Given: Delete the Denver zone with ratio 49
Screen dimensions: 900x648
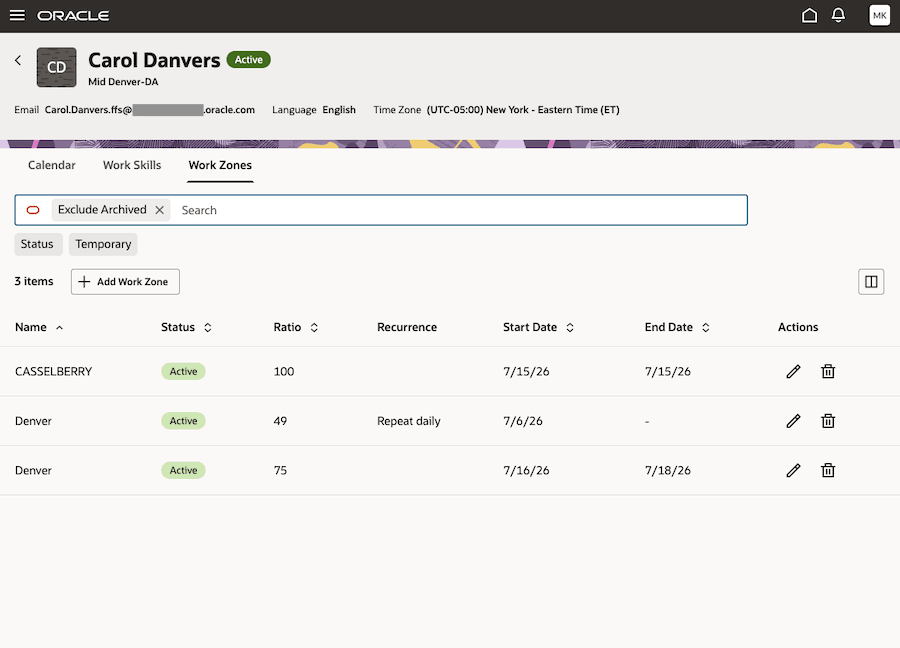Looking at the screenshot, I should click(x=828, y=421).
